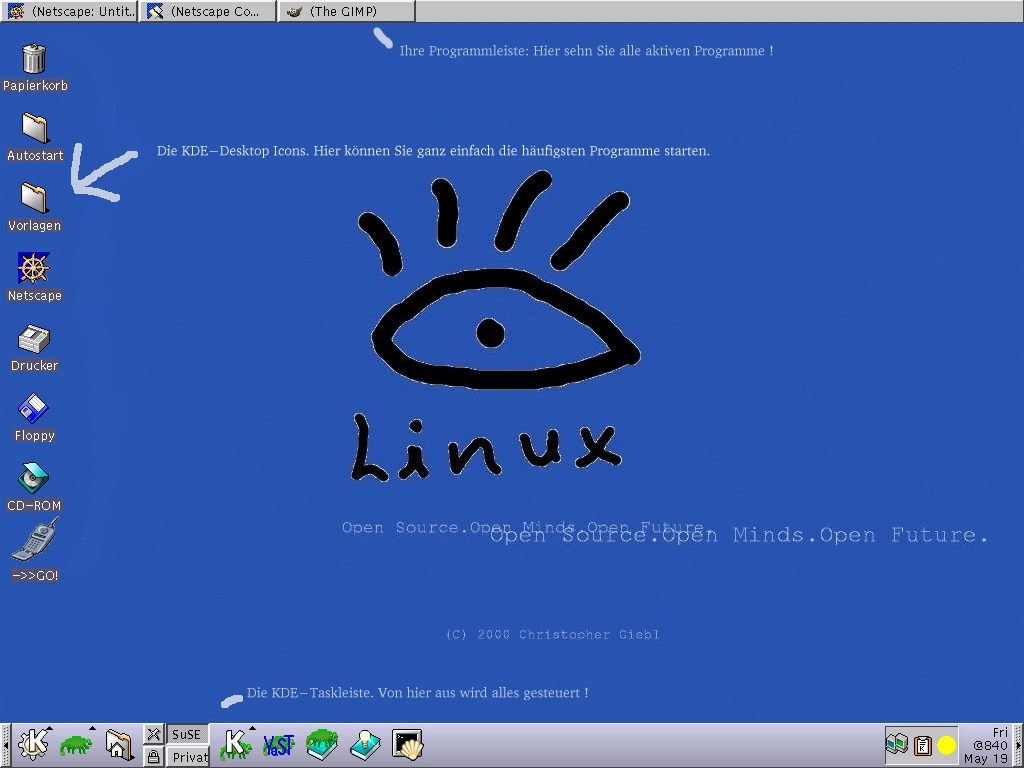Switch to Netscape: Untit.. taskbar window
Screen dimensions: 1024x768
tap(69, 11)
